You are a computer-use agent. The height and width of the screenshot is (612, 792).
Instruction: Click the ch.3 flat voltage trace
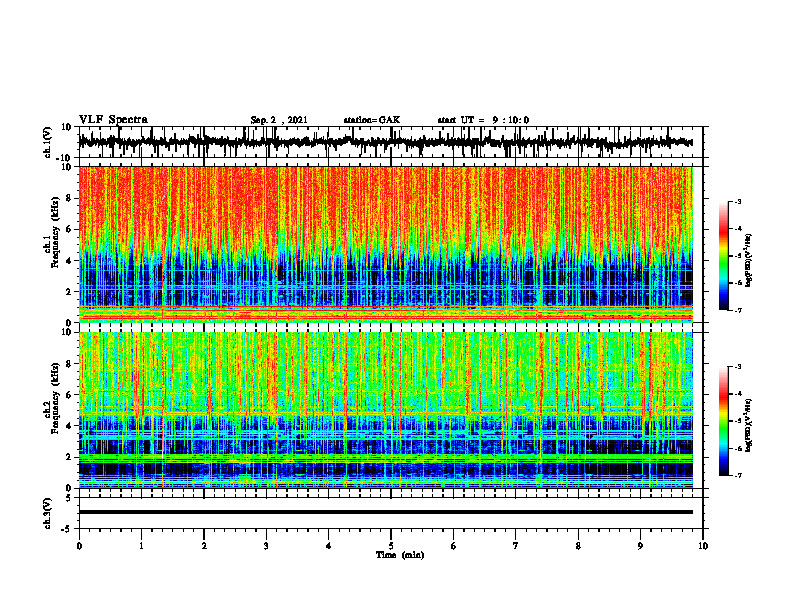(385, 512)
